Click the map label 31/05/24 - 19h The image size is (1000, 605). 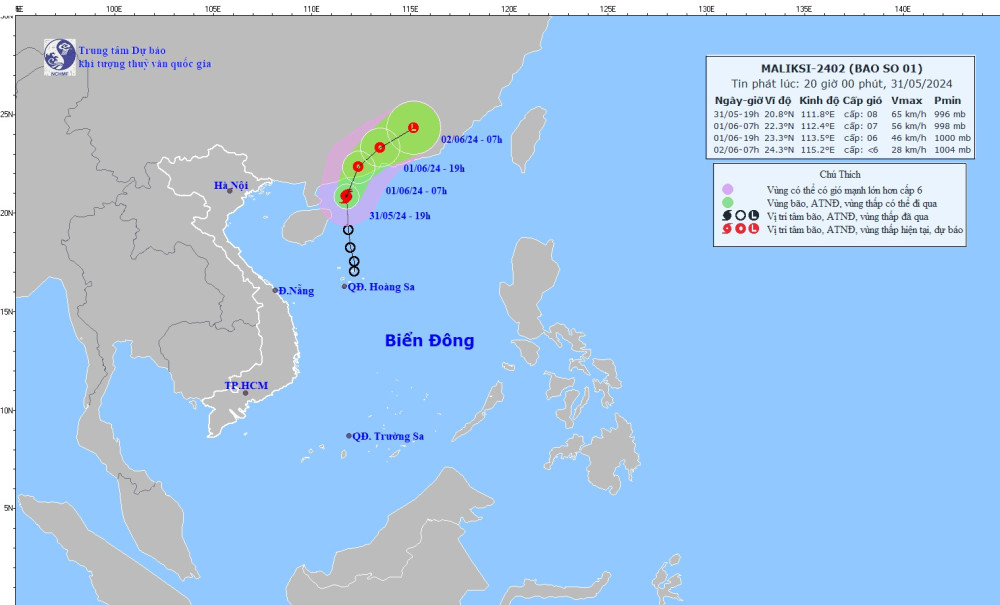click(400, 215)
